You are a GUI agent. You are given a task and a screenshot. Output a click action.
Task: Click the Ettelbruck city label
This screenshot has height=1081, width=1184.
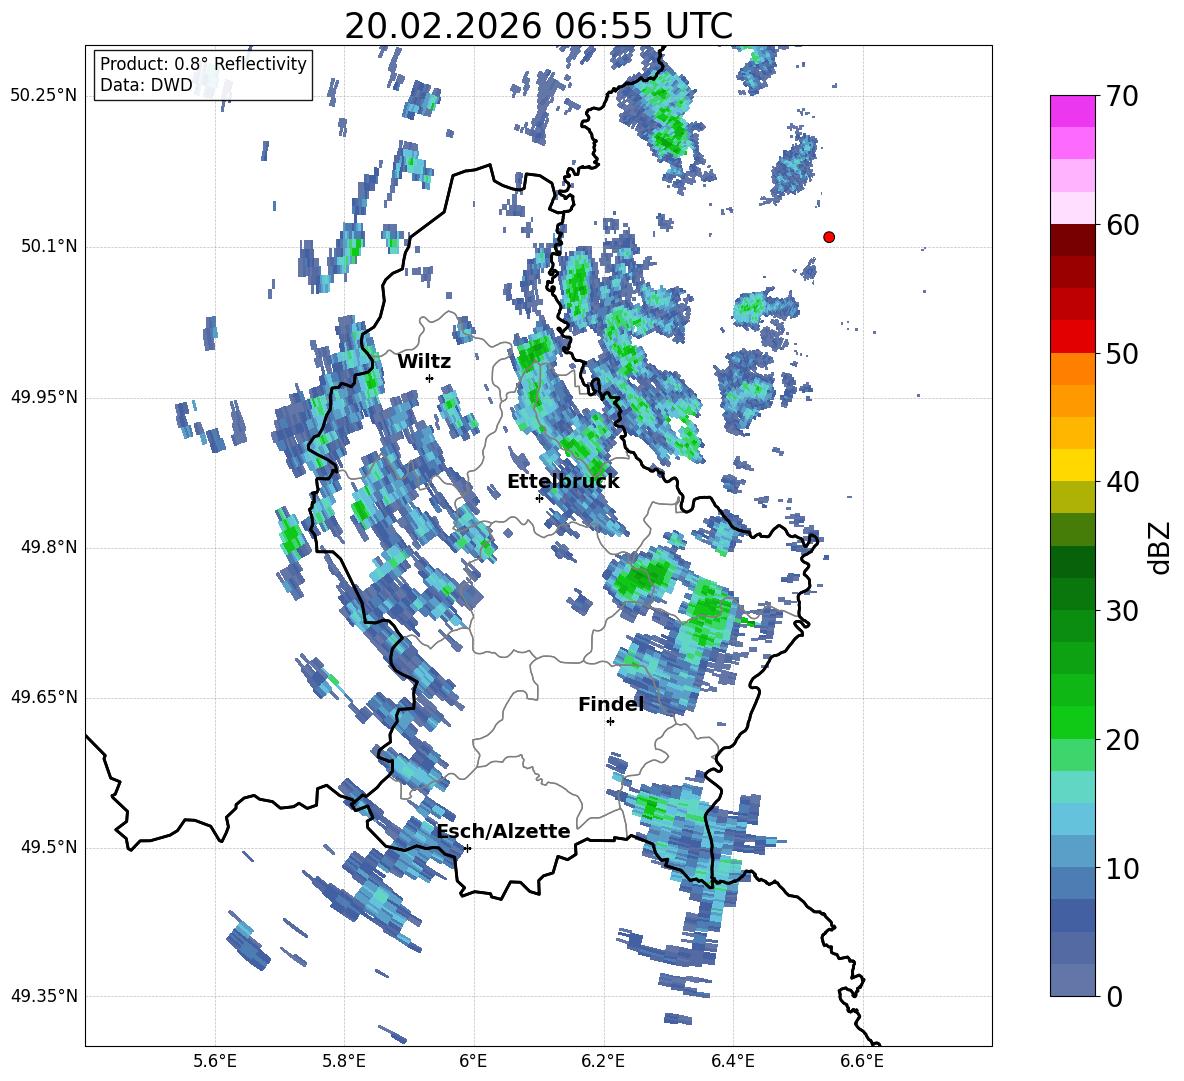pos(563,482)
